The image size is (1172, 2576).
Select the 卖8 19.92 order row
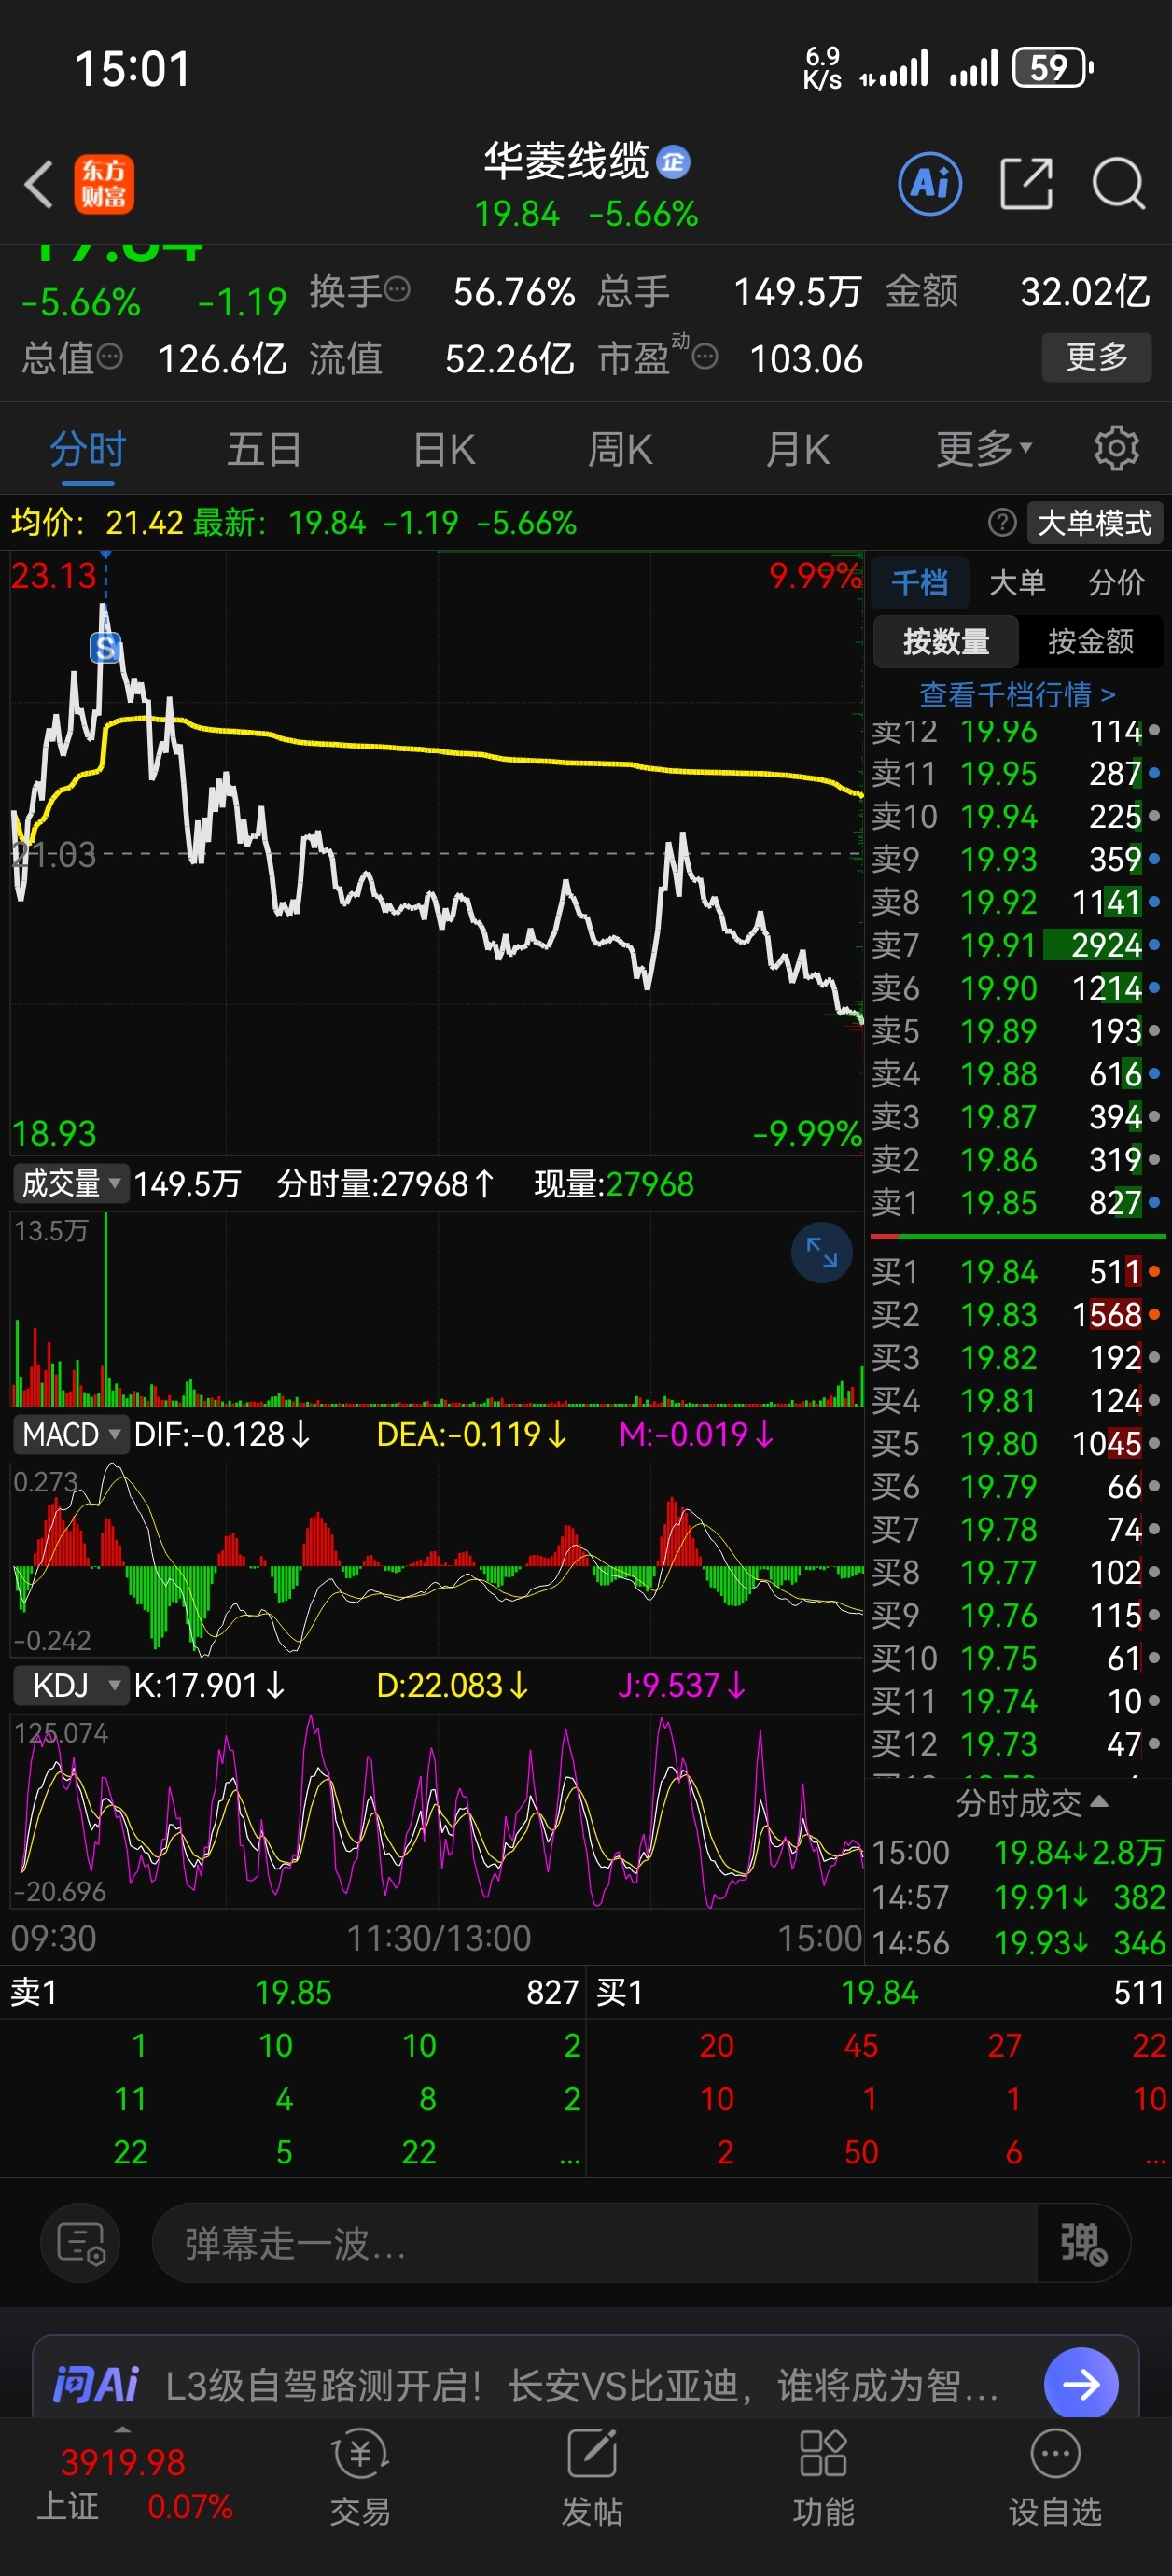pyautogui.click(x=1016, y=902)
